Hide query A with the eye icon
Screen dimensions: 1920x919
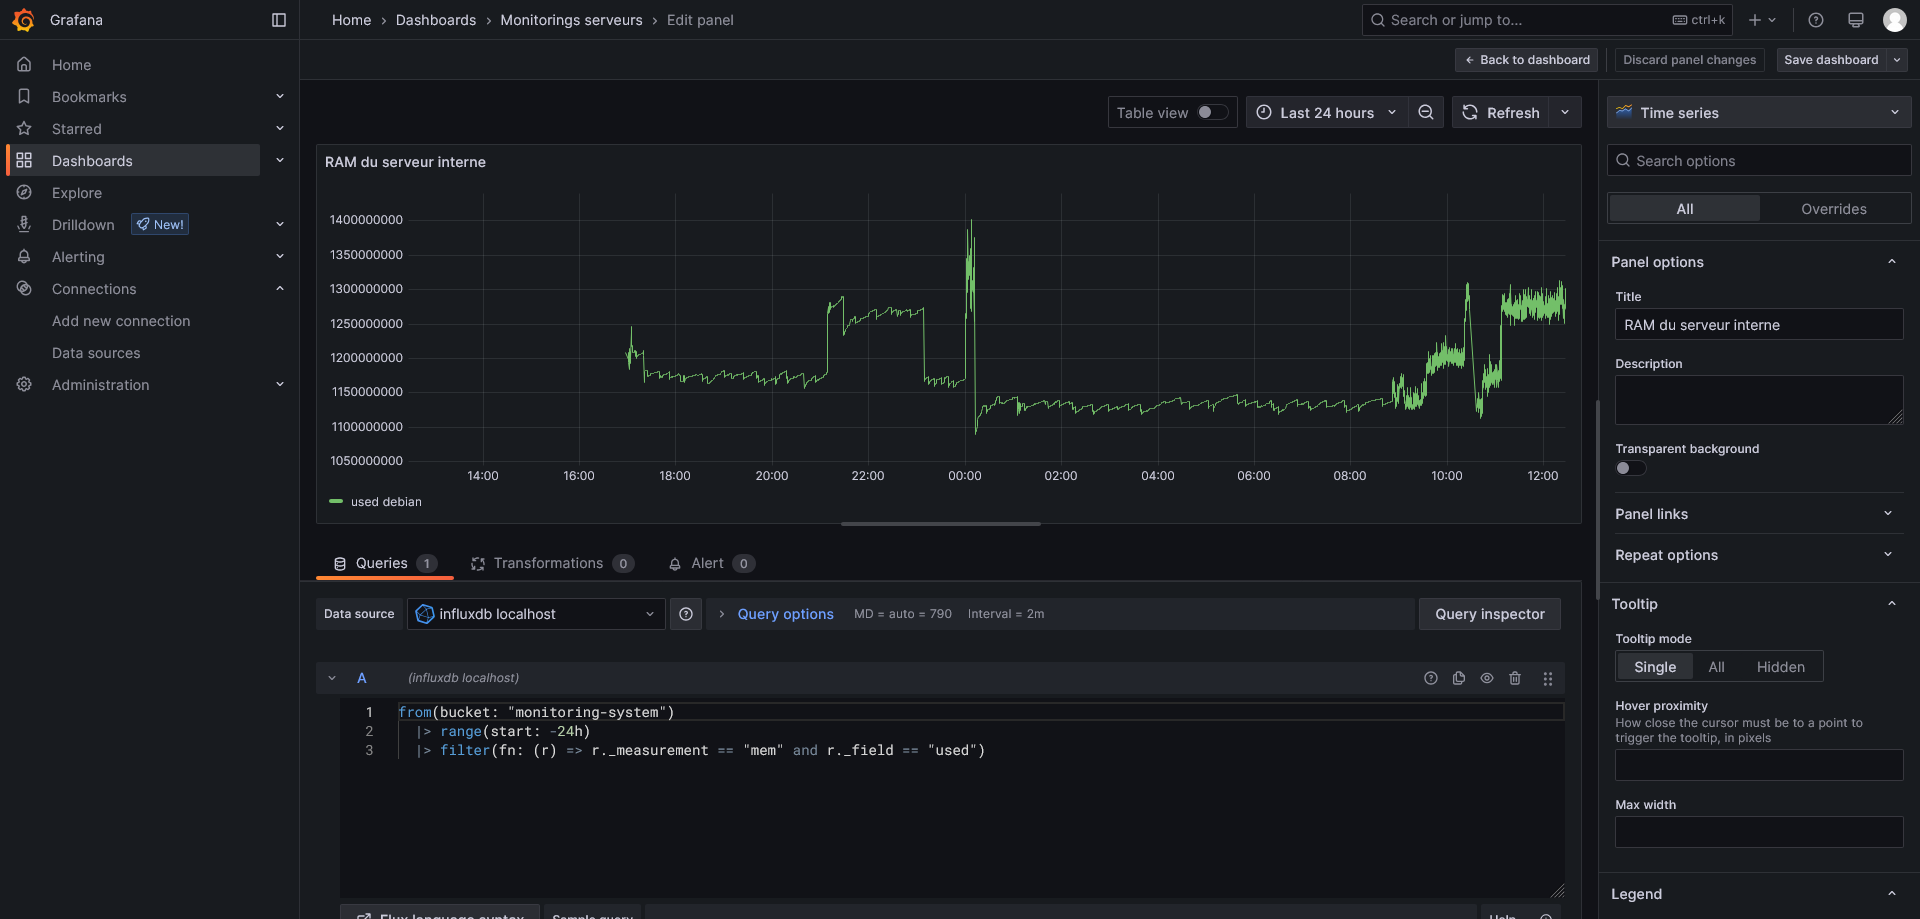click(1487, 678)
